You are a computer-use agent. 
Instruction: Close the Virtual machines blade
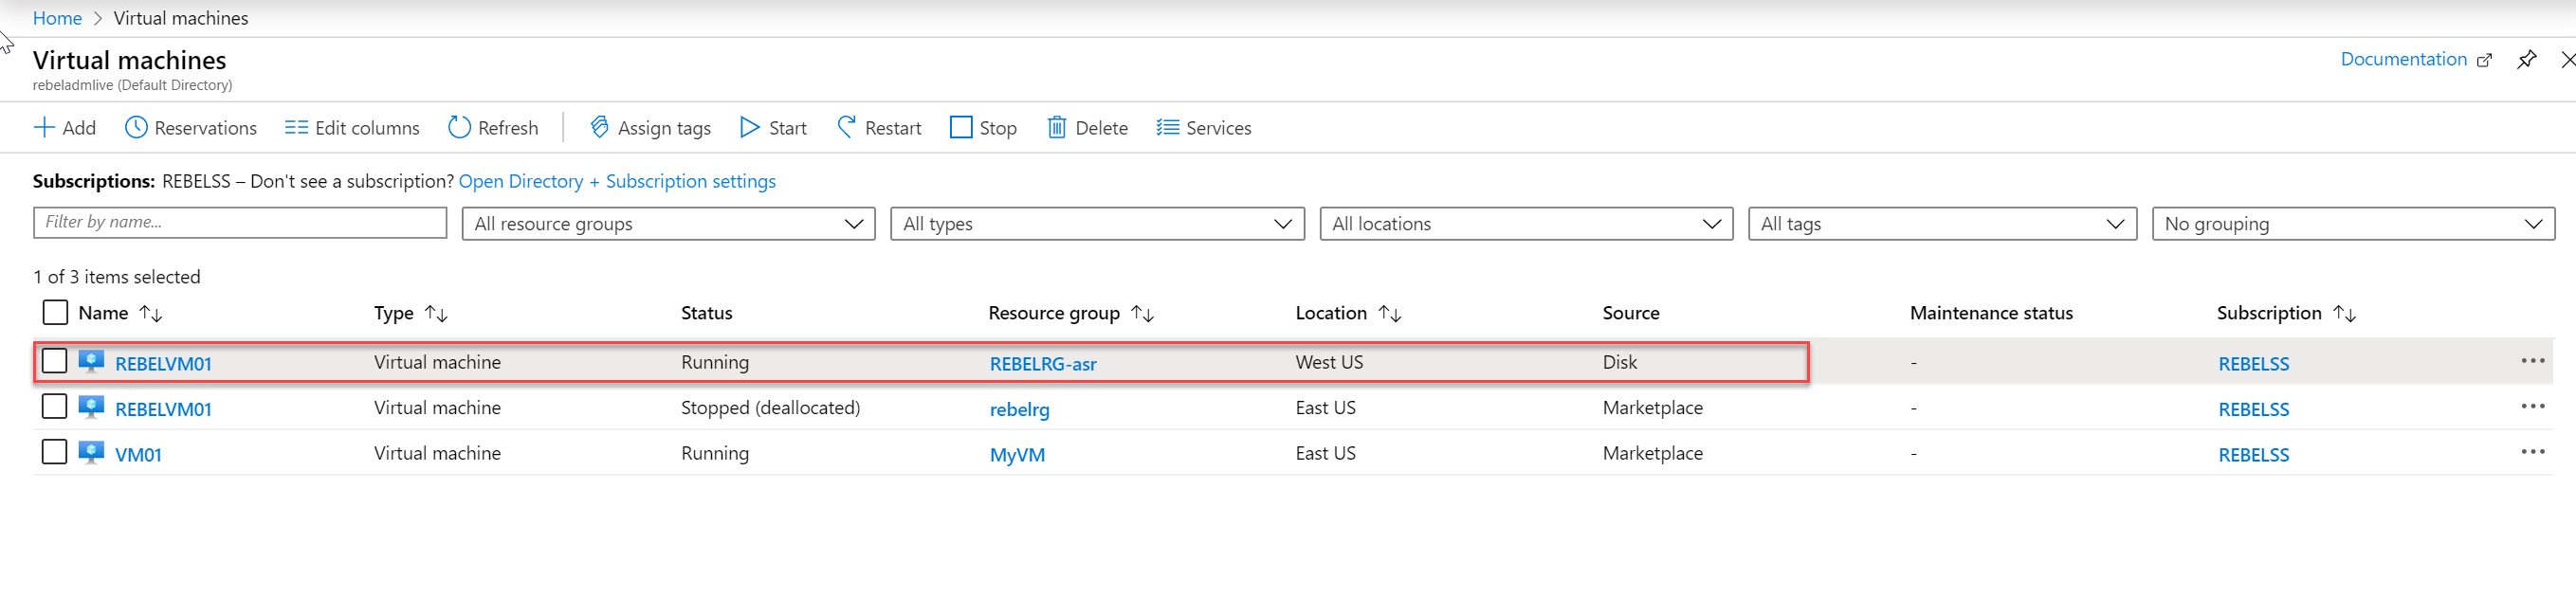point(2567,60)
